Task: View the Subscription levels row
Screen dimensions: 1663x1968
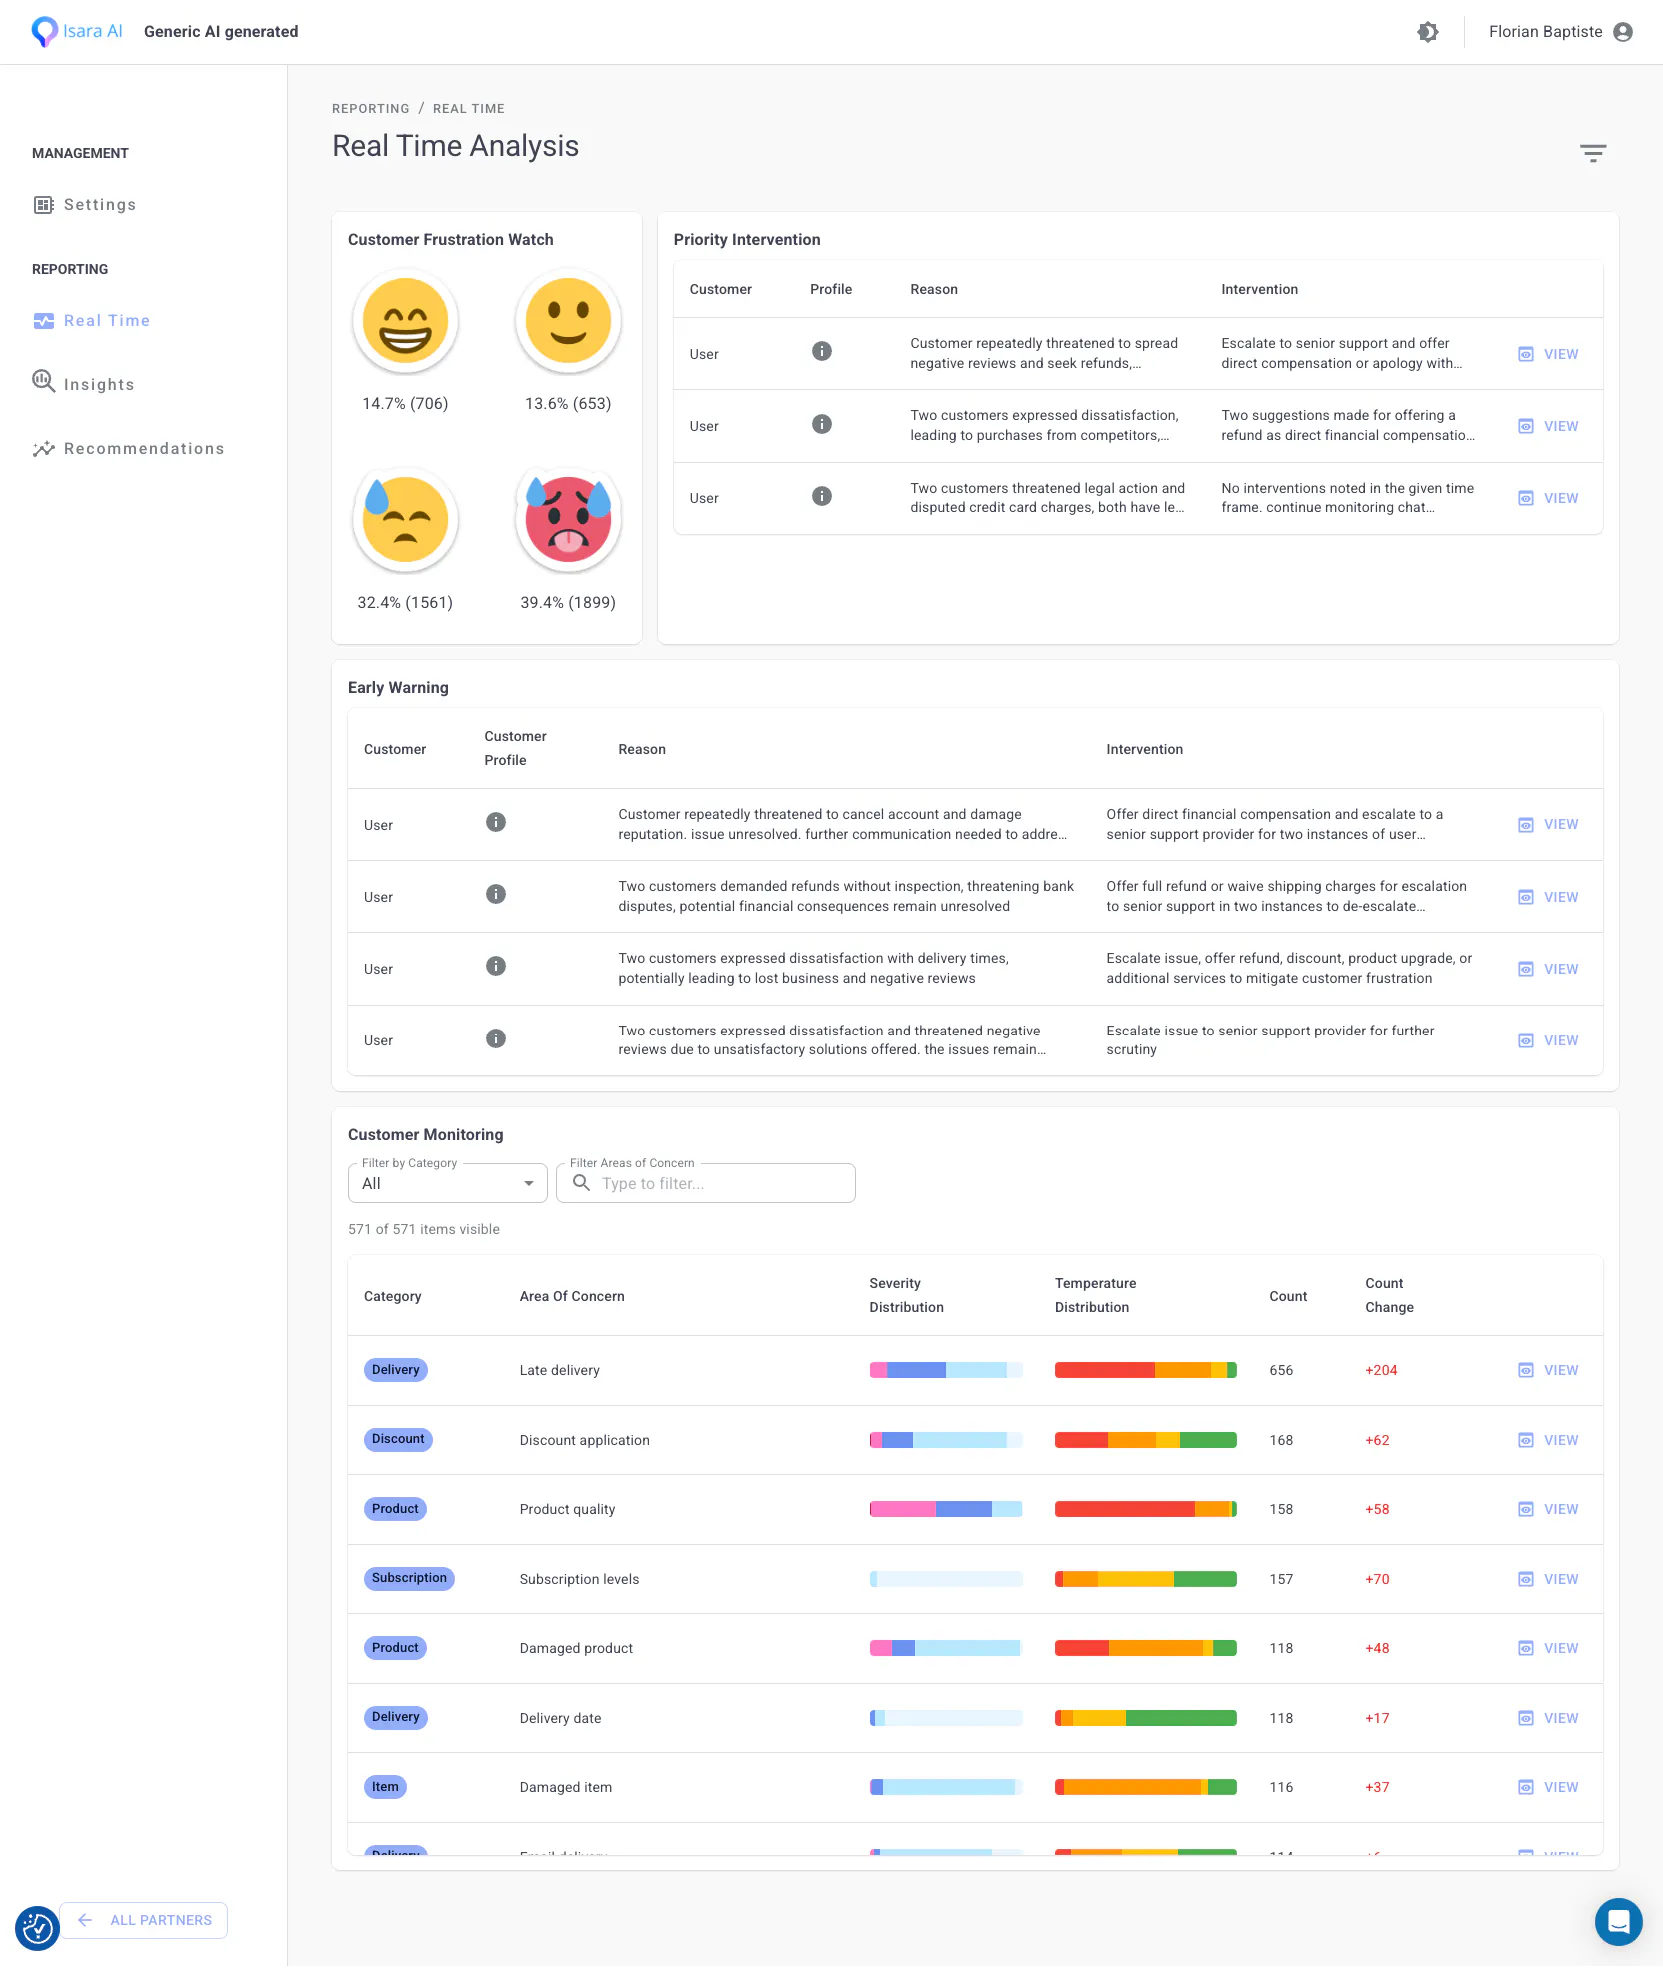Action: [1548, 1579]
